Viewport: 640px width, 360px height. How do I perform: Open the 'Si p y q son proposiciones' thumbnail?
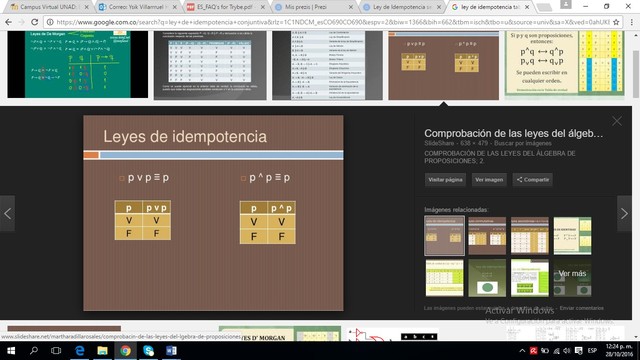pyautogui.click(x=564, y=64)
